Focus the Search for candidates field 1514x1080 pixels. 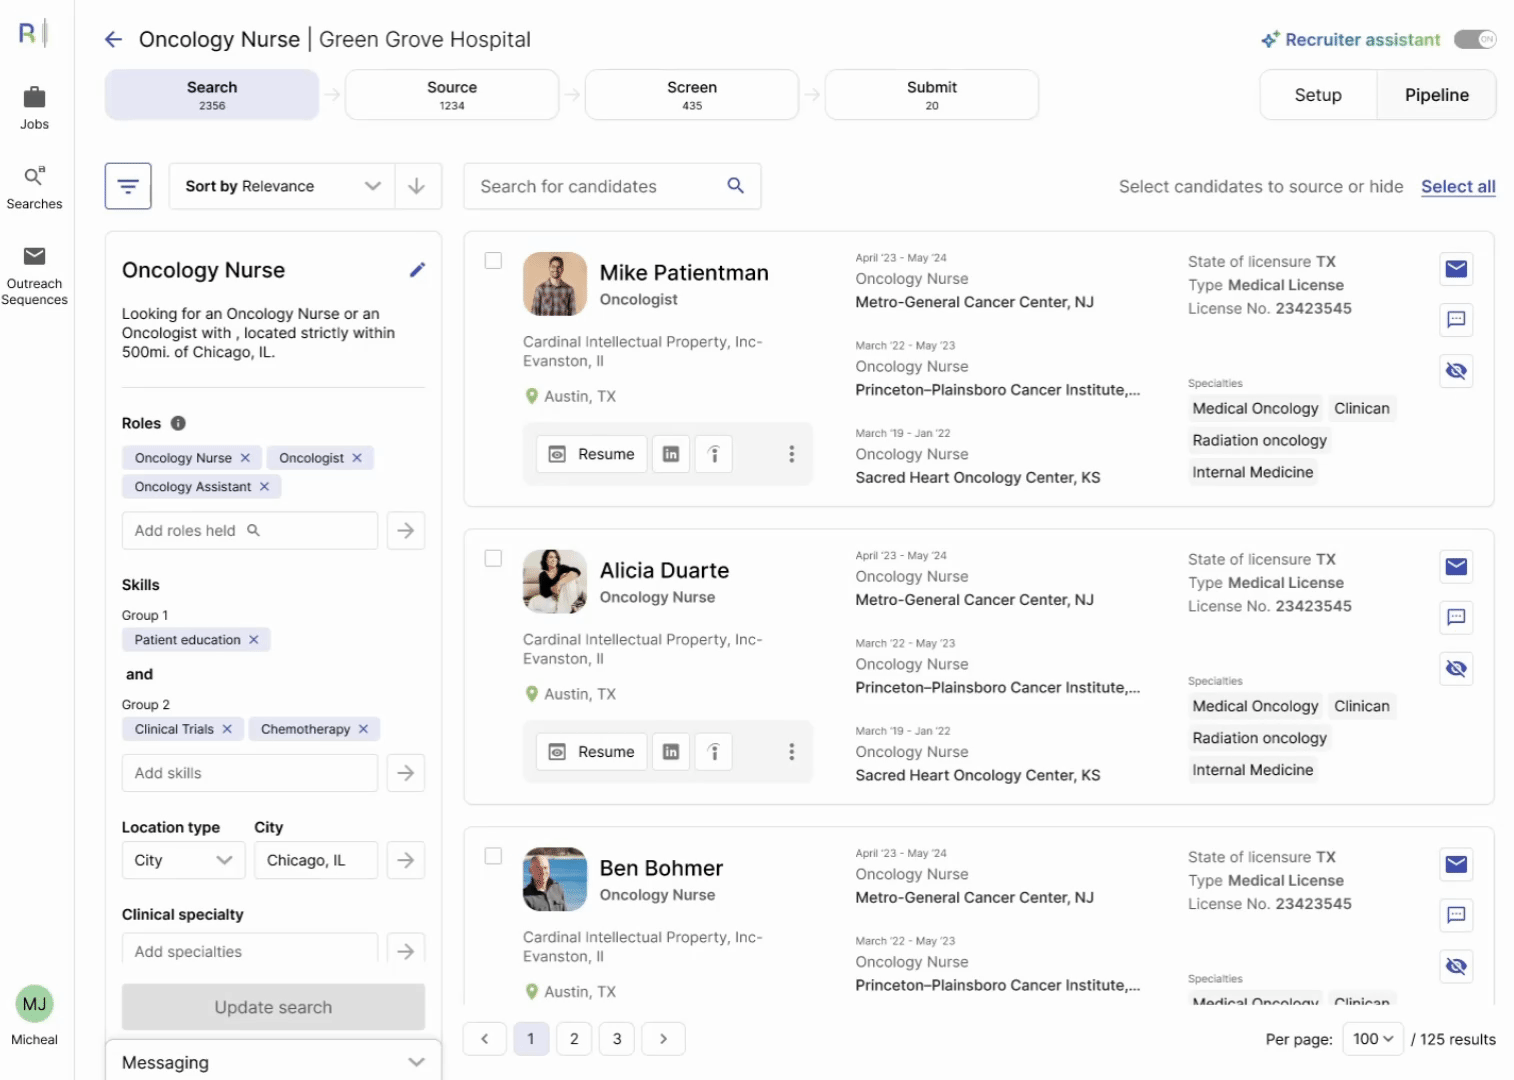pos(612,186)
